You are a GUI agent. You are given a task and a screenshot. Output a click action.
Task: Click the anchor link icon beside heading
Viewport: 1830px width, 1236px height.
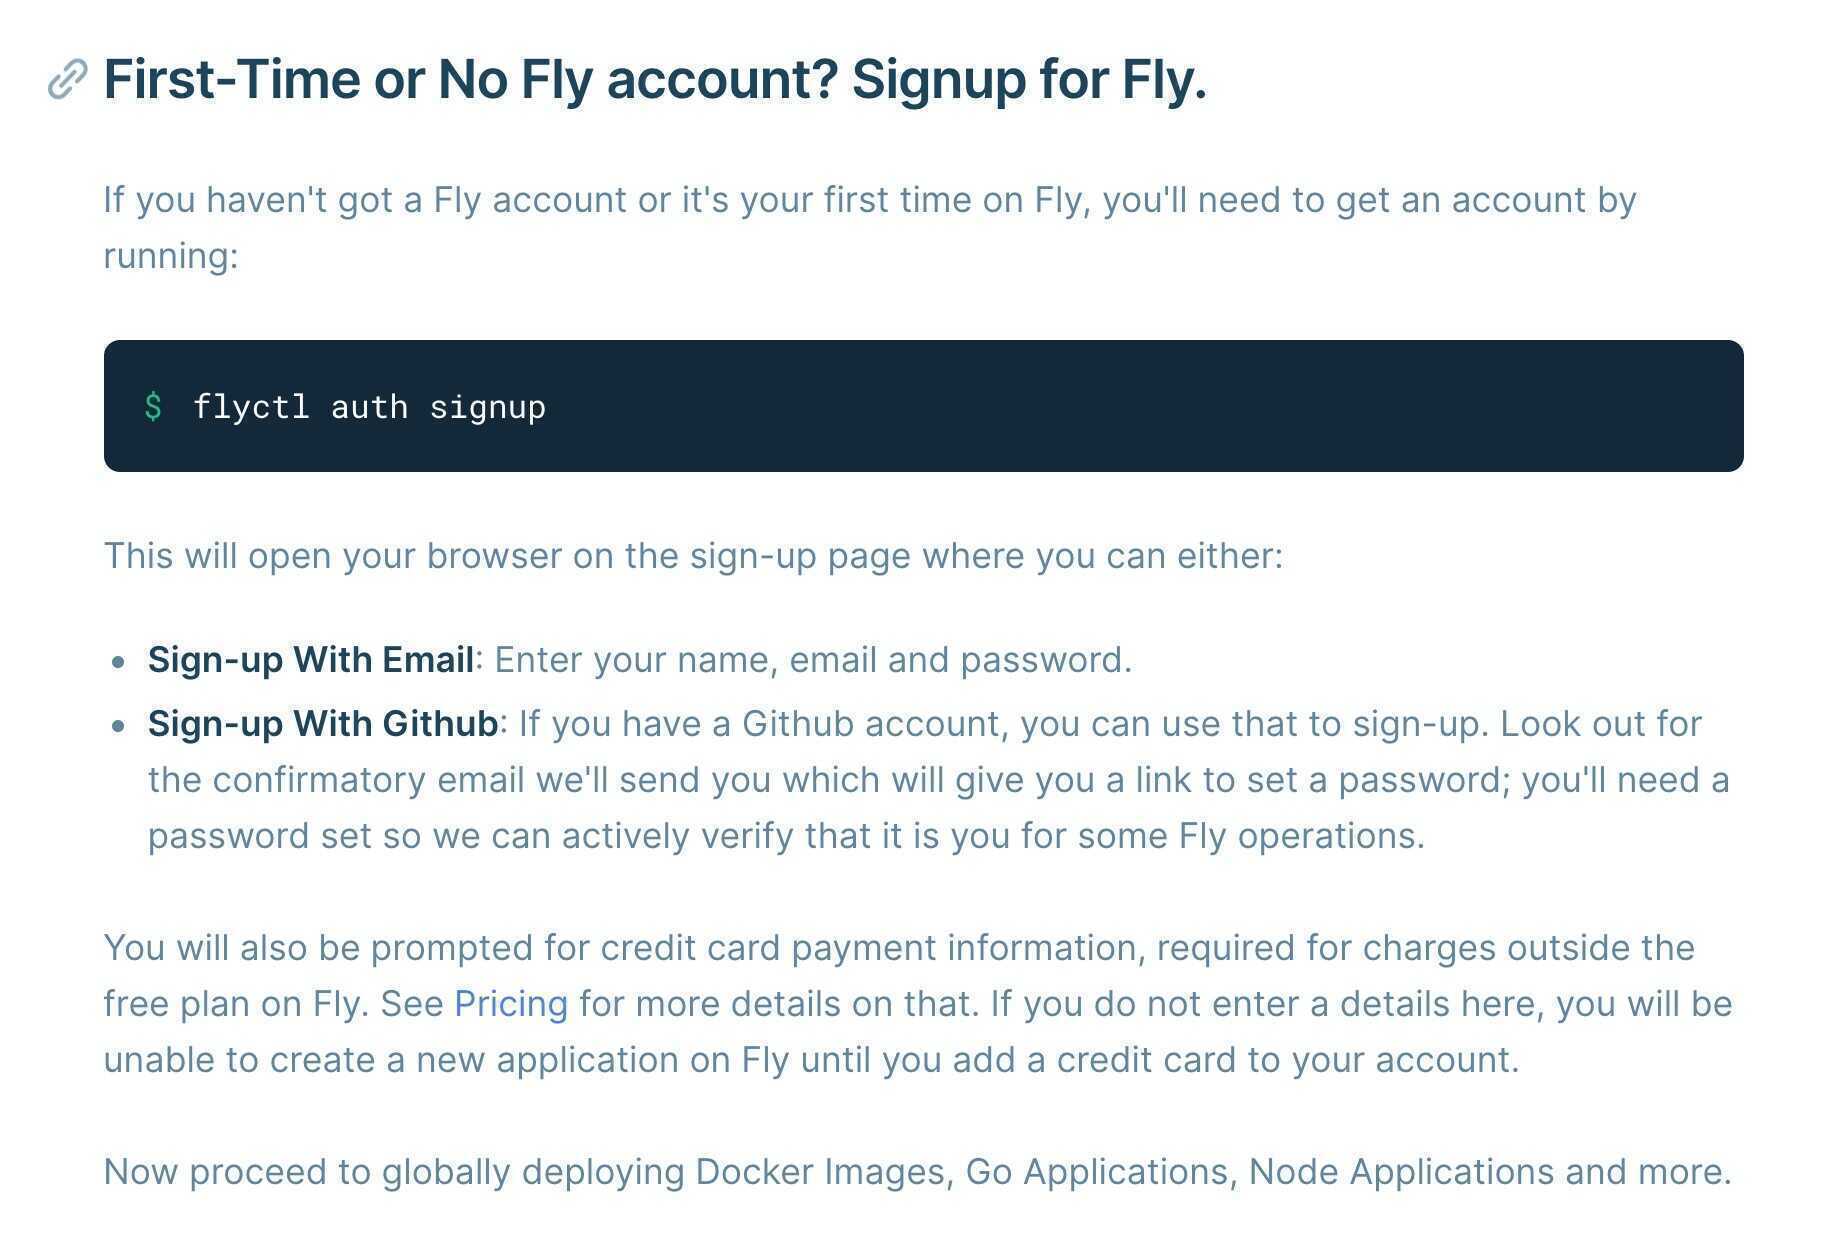pyautogui.click(x=68, y=80)
